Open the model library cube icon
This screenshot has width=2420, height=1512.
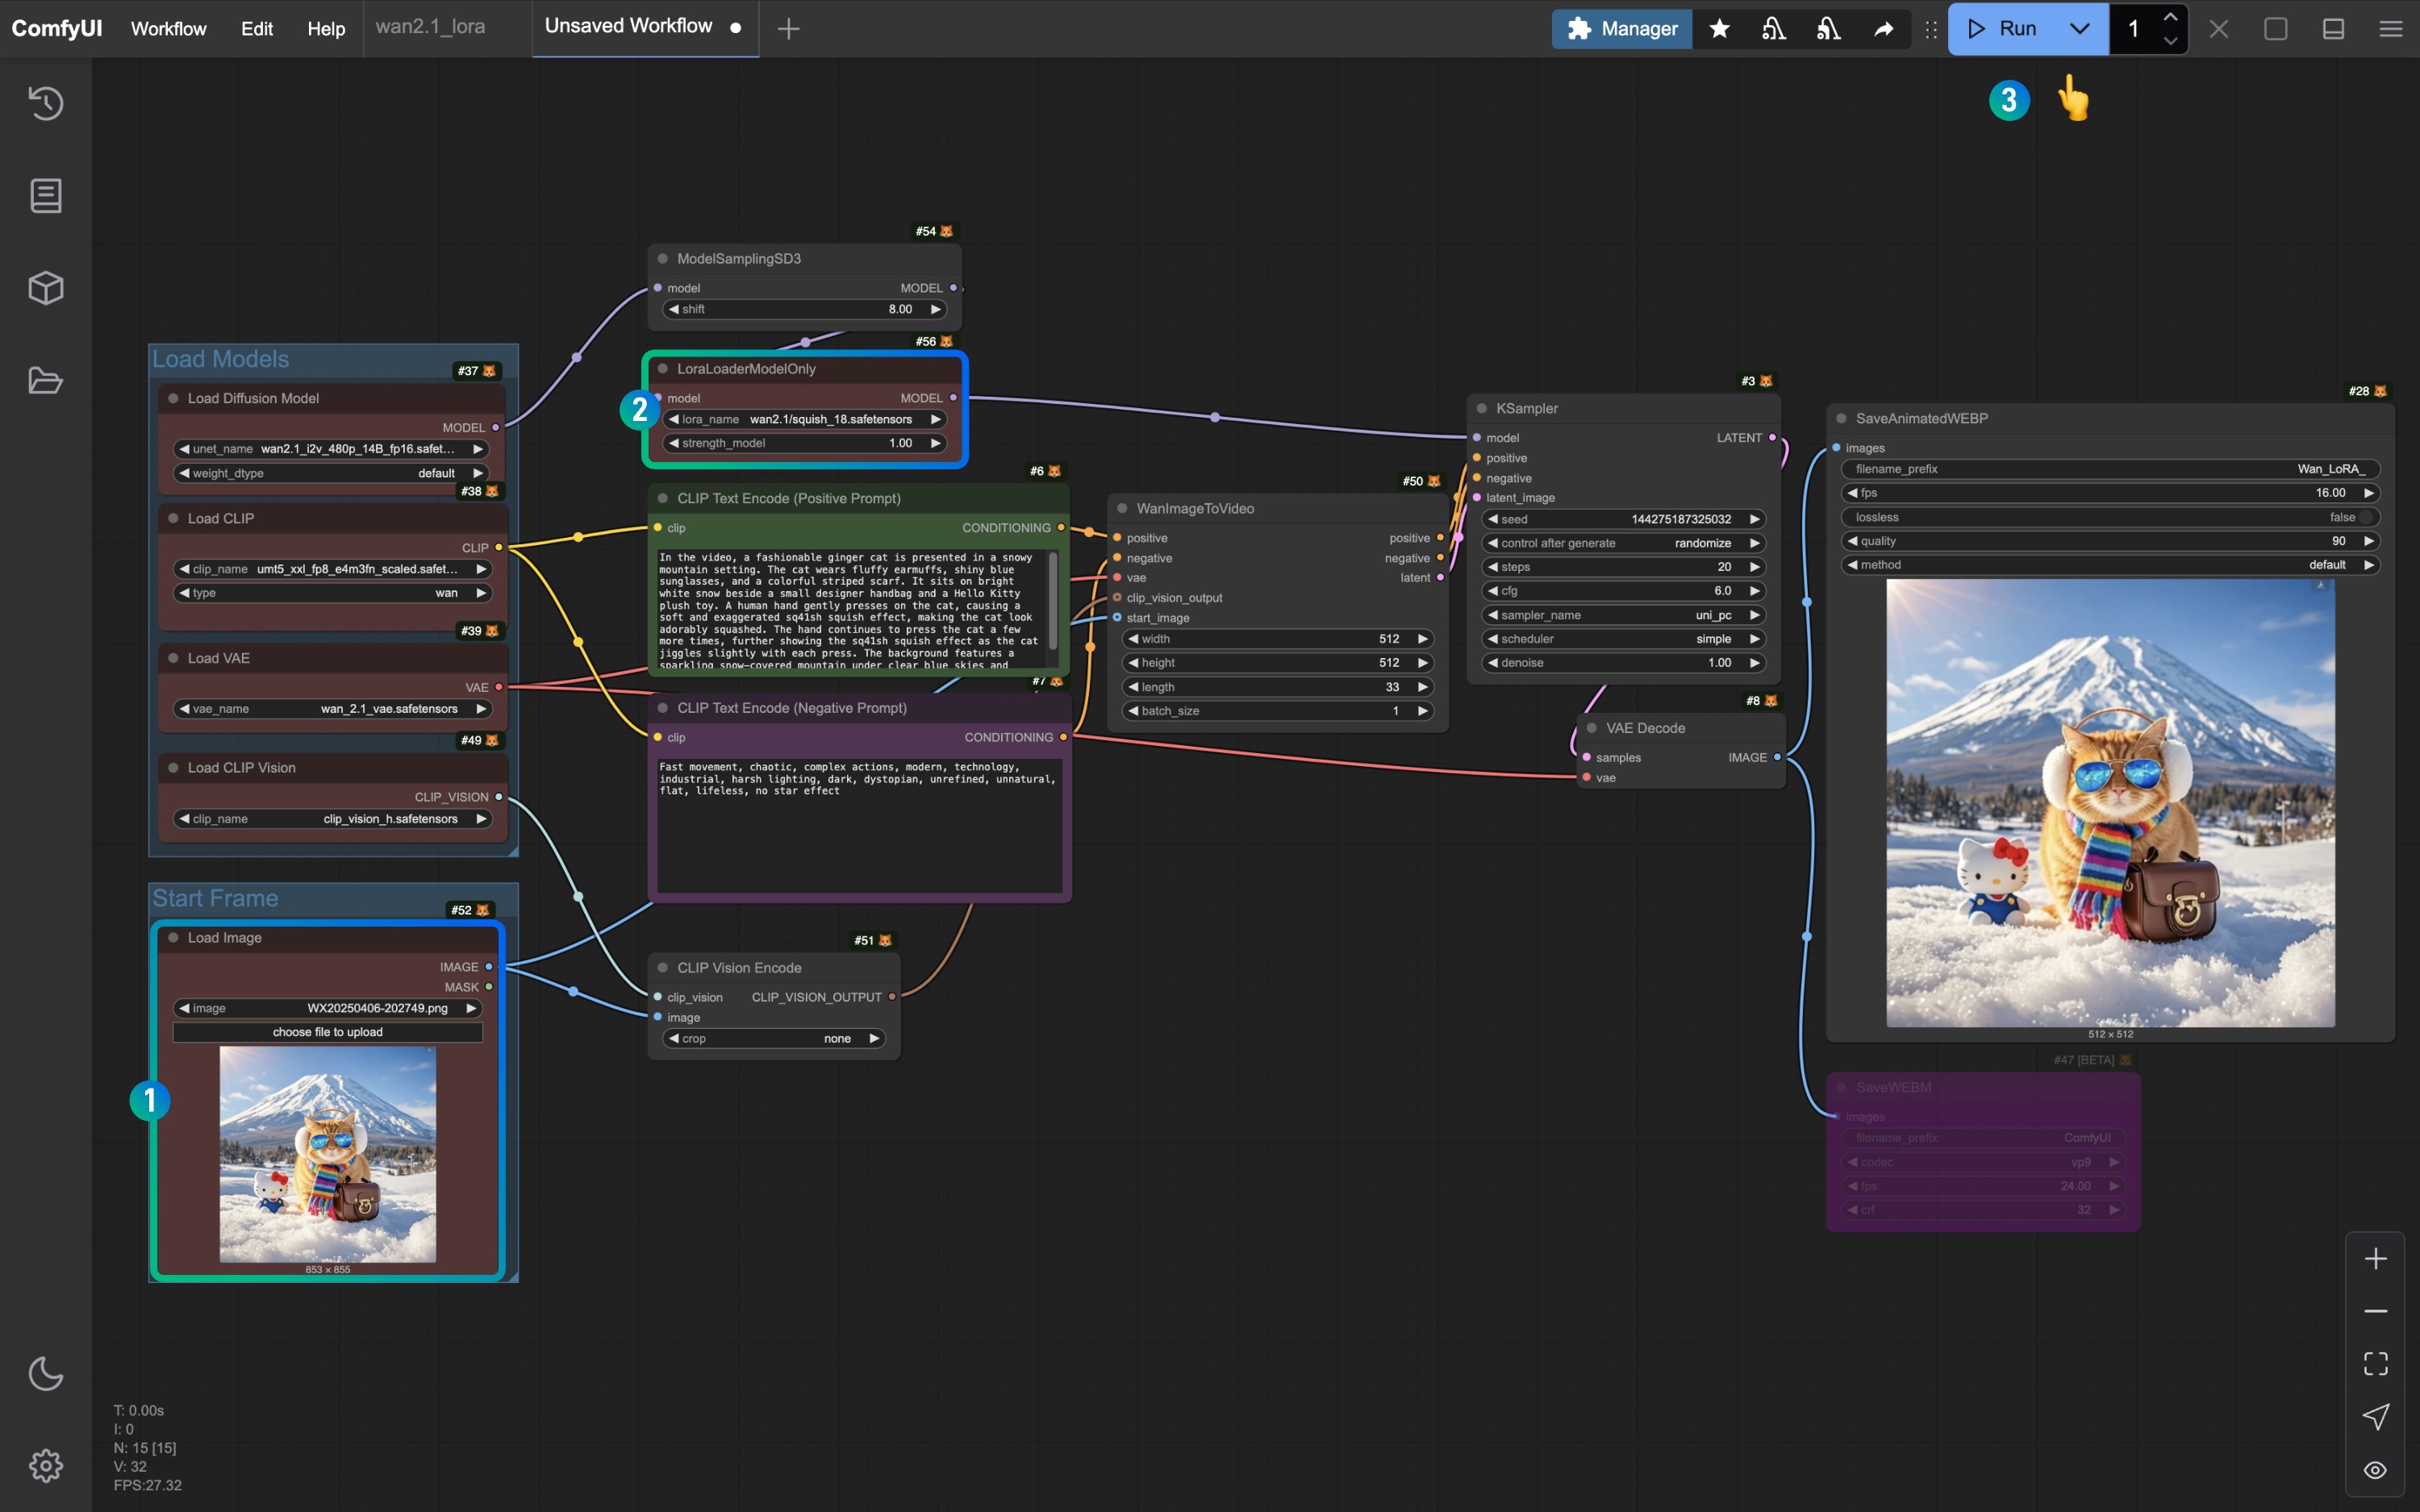point(46,288)
